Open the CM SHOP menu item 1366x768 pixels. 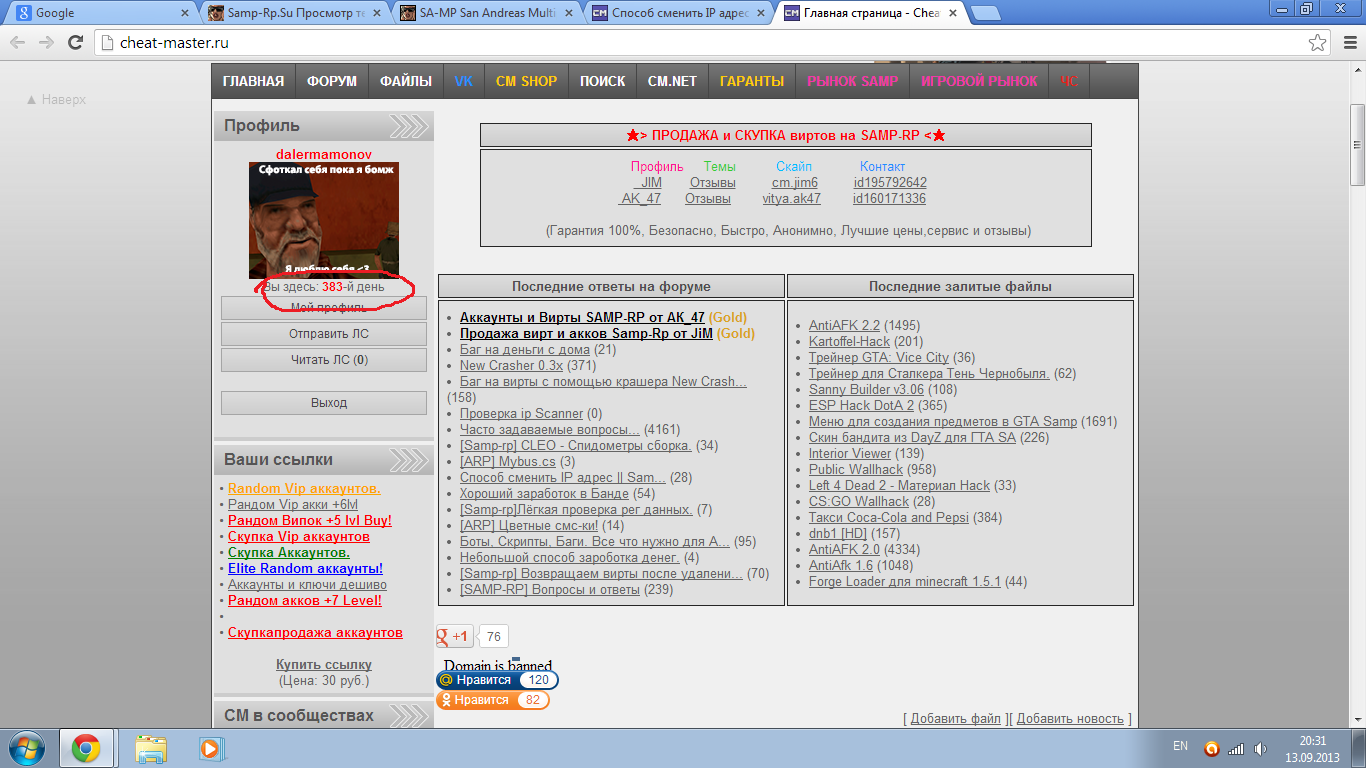[527, 81]
